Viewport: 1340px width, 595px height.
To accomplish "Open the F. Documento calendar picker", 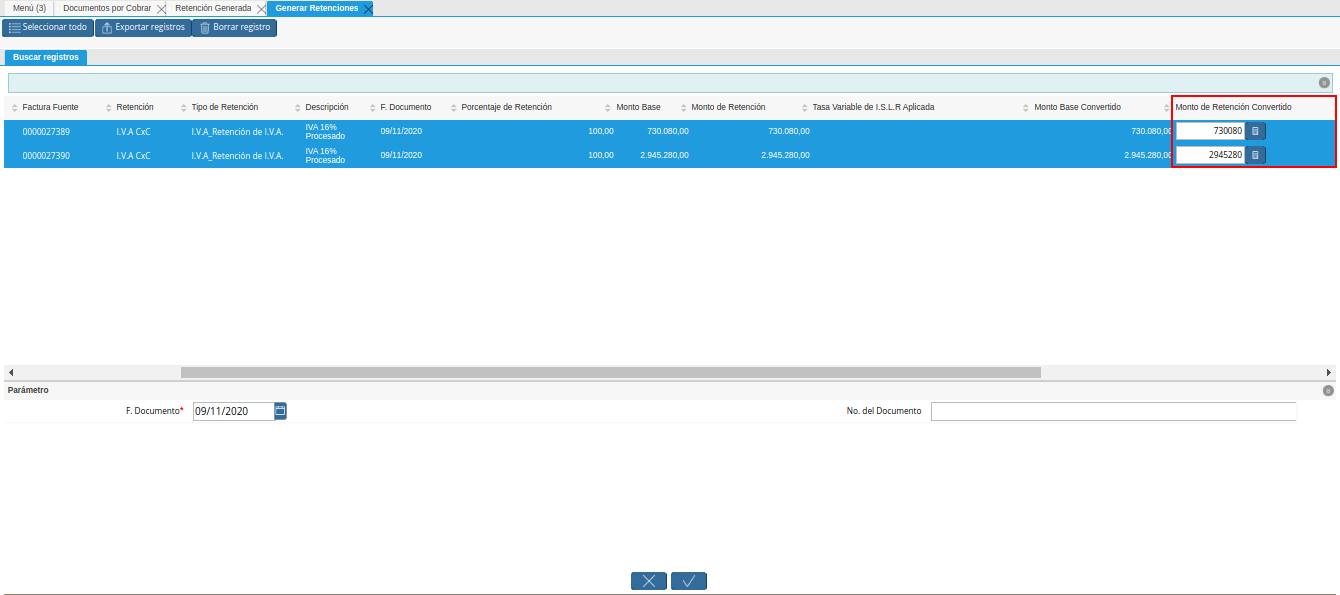I will pyautogui.click(x=281, y=411).
